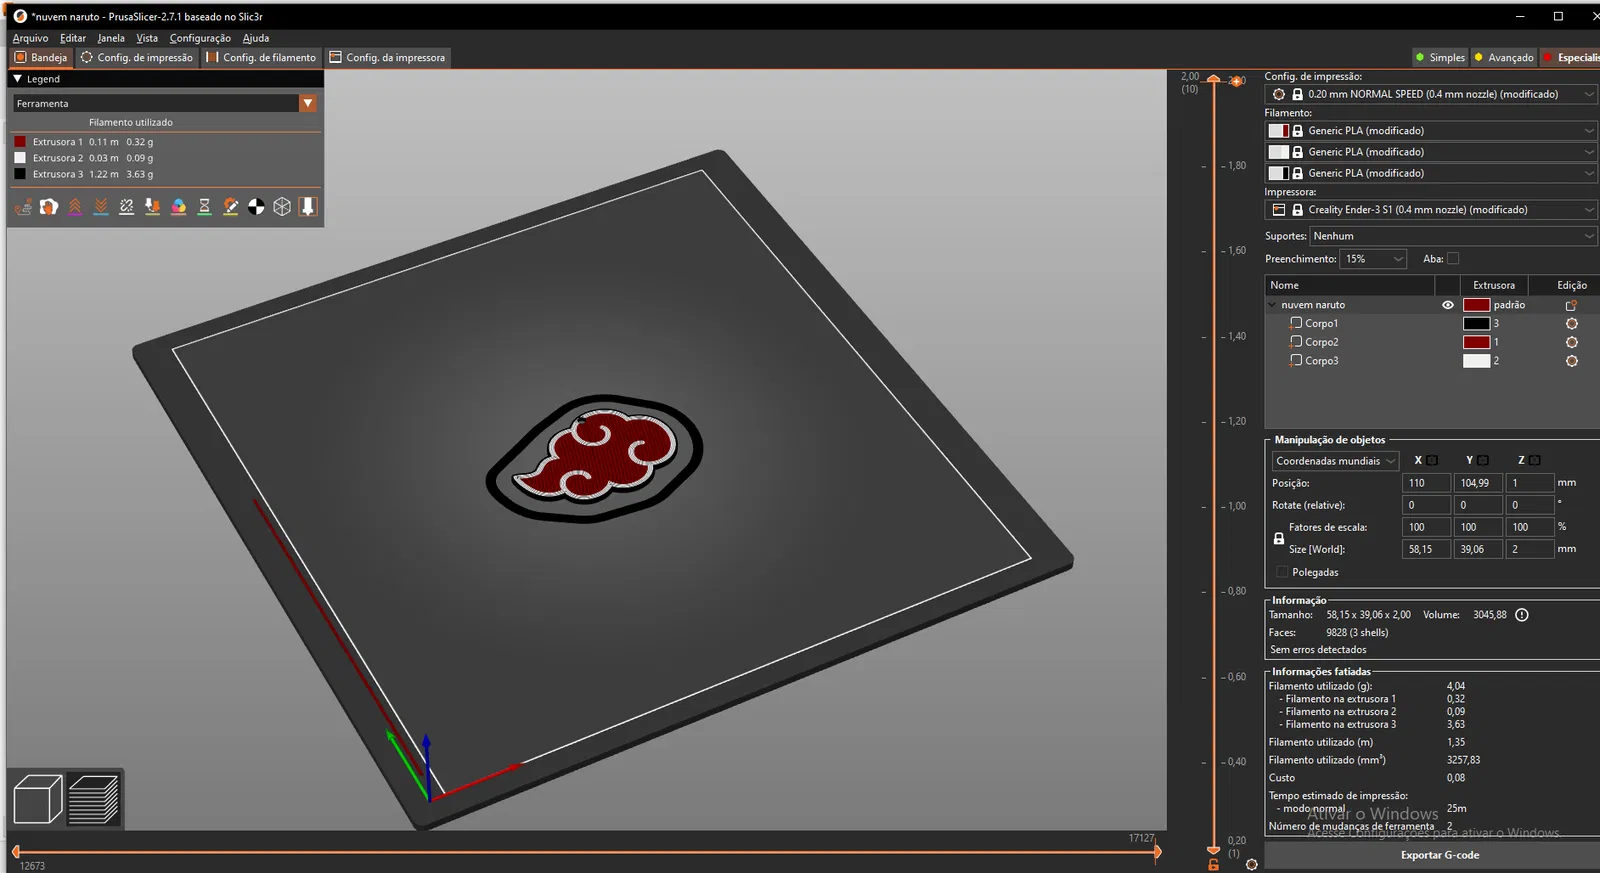Collapse the nuvem naruto object tree
Viewport: 1600px width, 873px height.
coord(1273,305)
